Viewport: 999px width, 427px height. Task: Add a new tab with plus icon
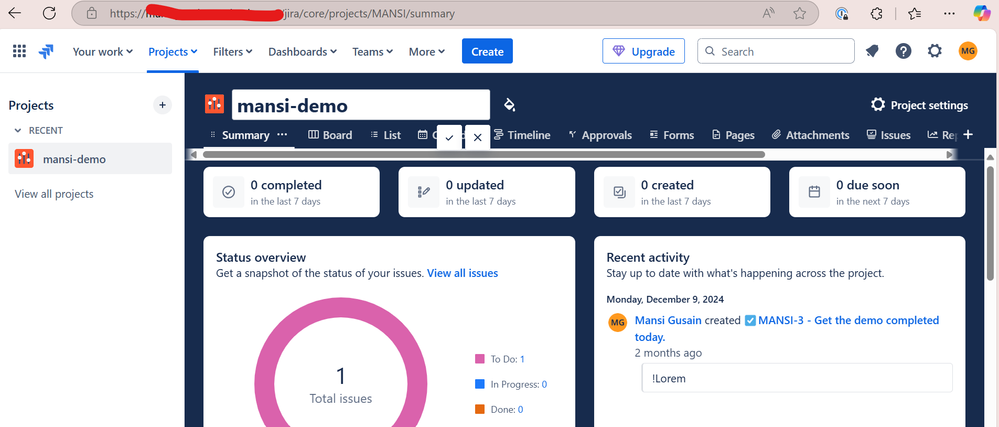(968, 134)
